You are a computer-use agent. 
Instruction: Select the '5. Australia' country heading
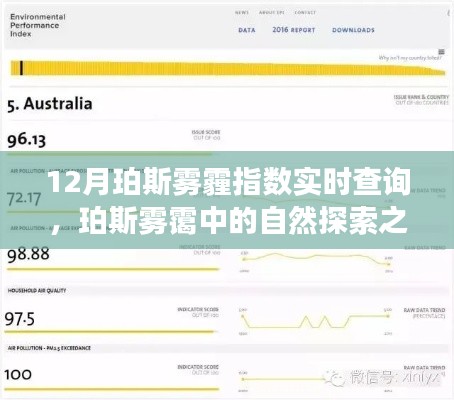tap(50, 104)
